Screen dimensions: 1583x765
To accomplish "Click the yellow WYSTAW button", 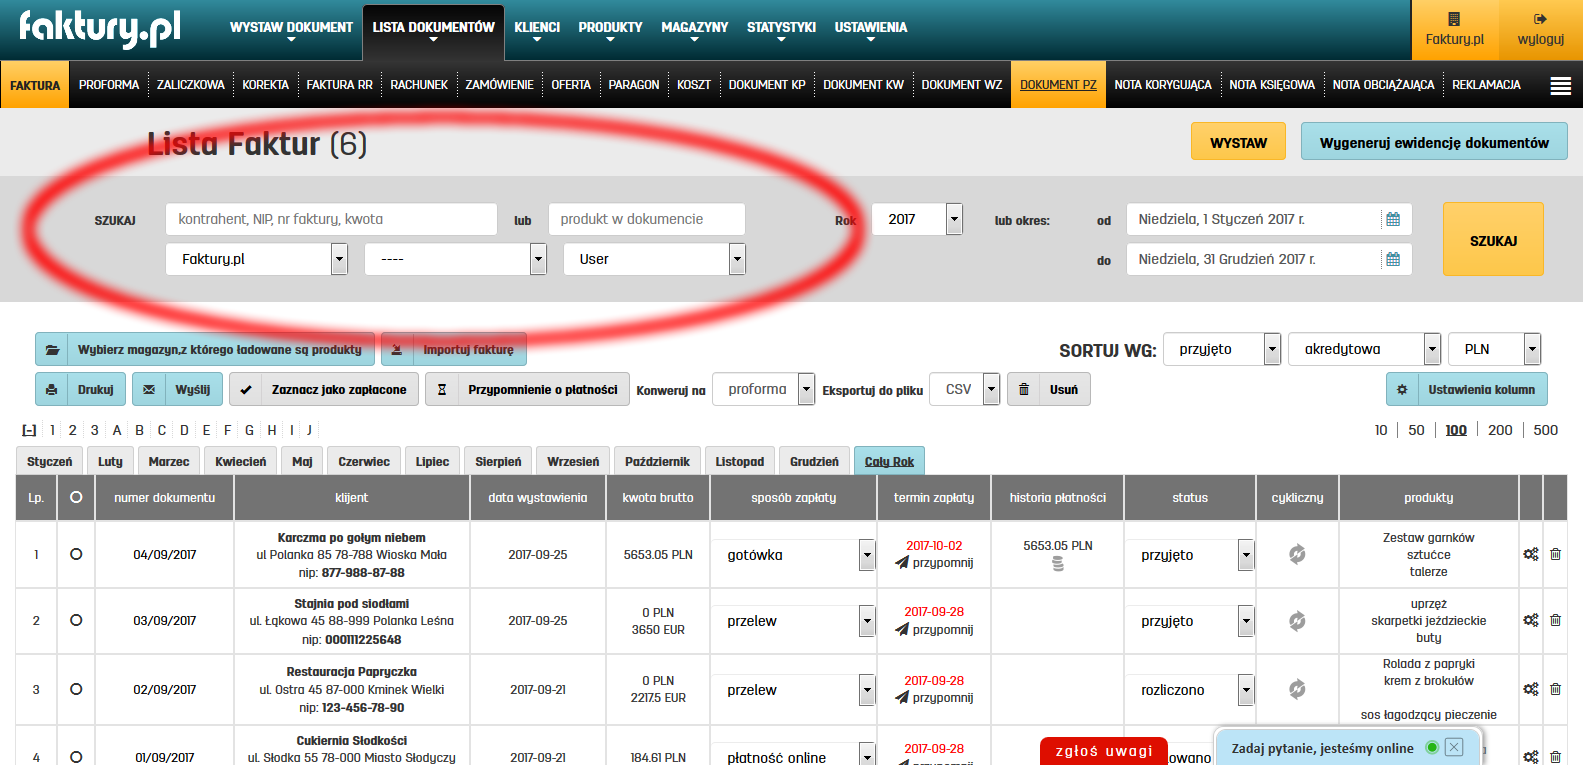I will pos(1238,142).
